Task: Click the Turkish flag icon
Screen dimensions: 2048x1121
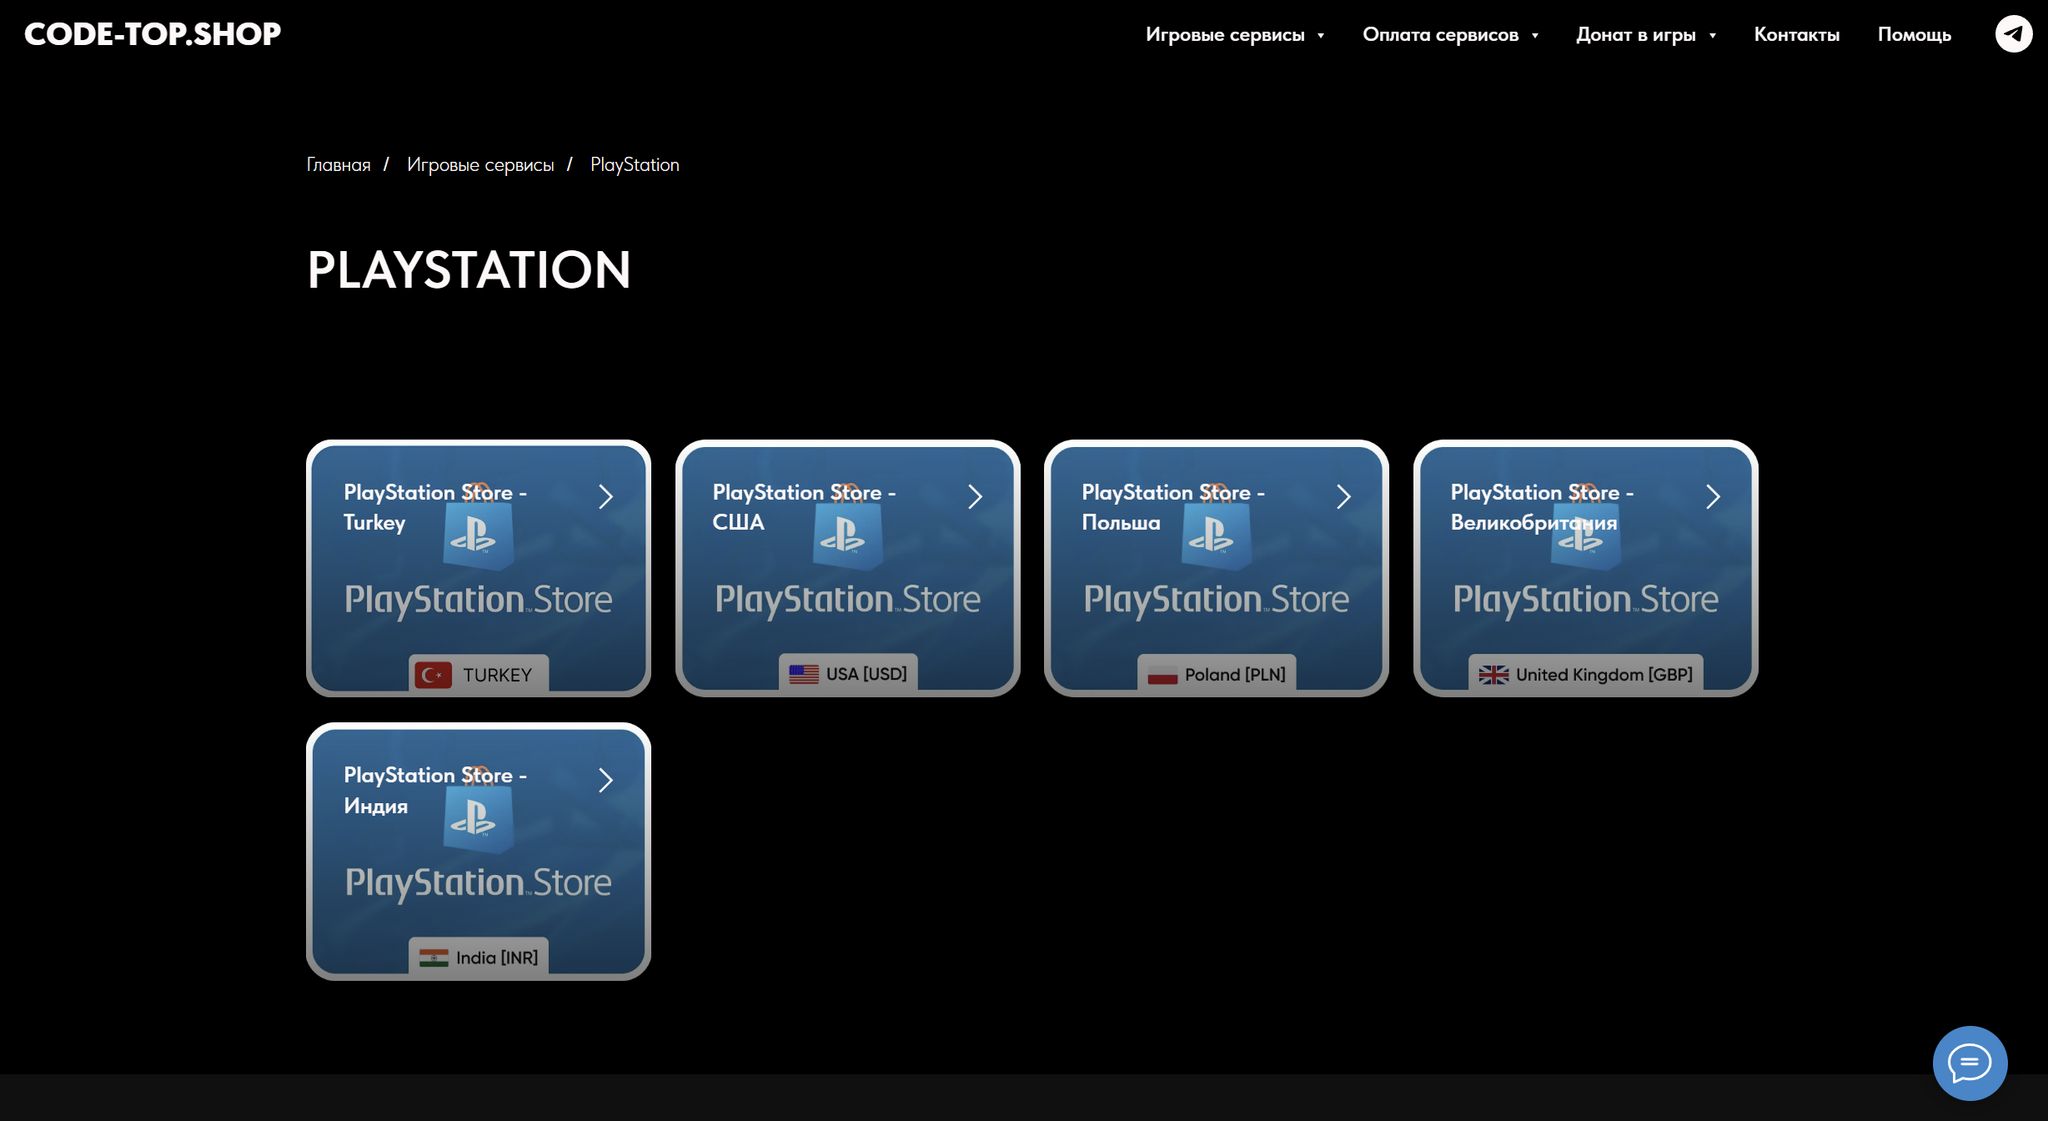Action: click(x=434, y=675)
